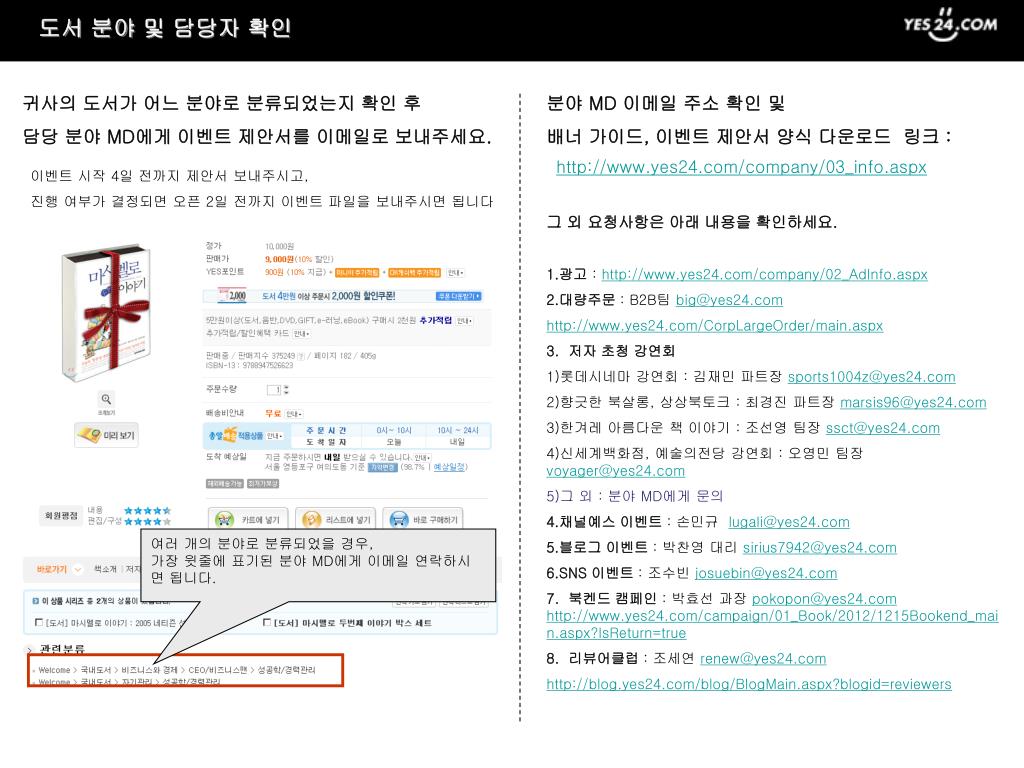1024x768 pixels.
Task: Click the 책소개 tab
Action: [105, 569]
